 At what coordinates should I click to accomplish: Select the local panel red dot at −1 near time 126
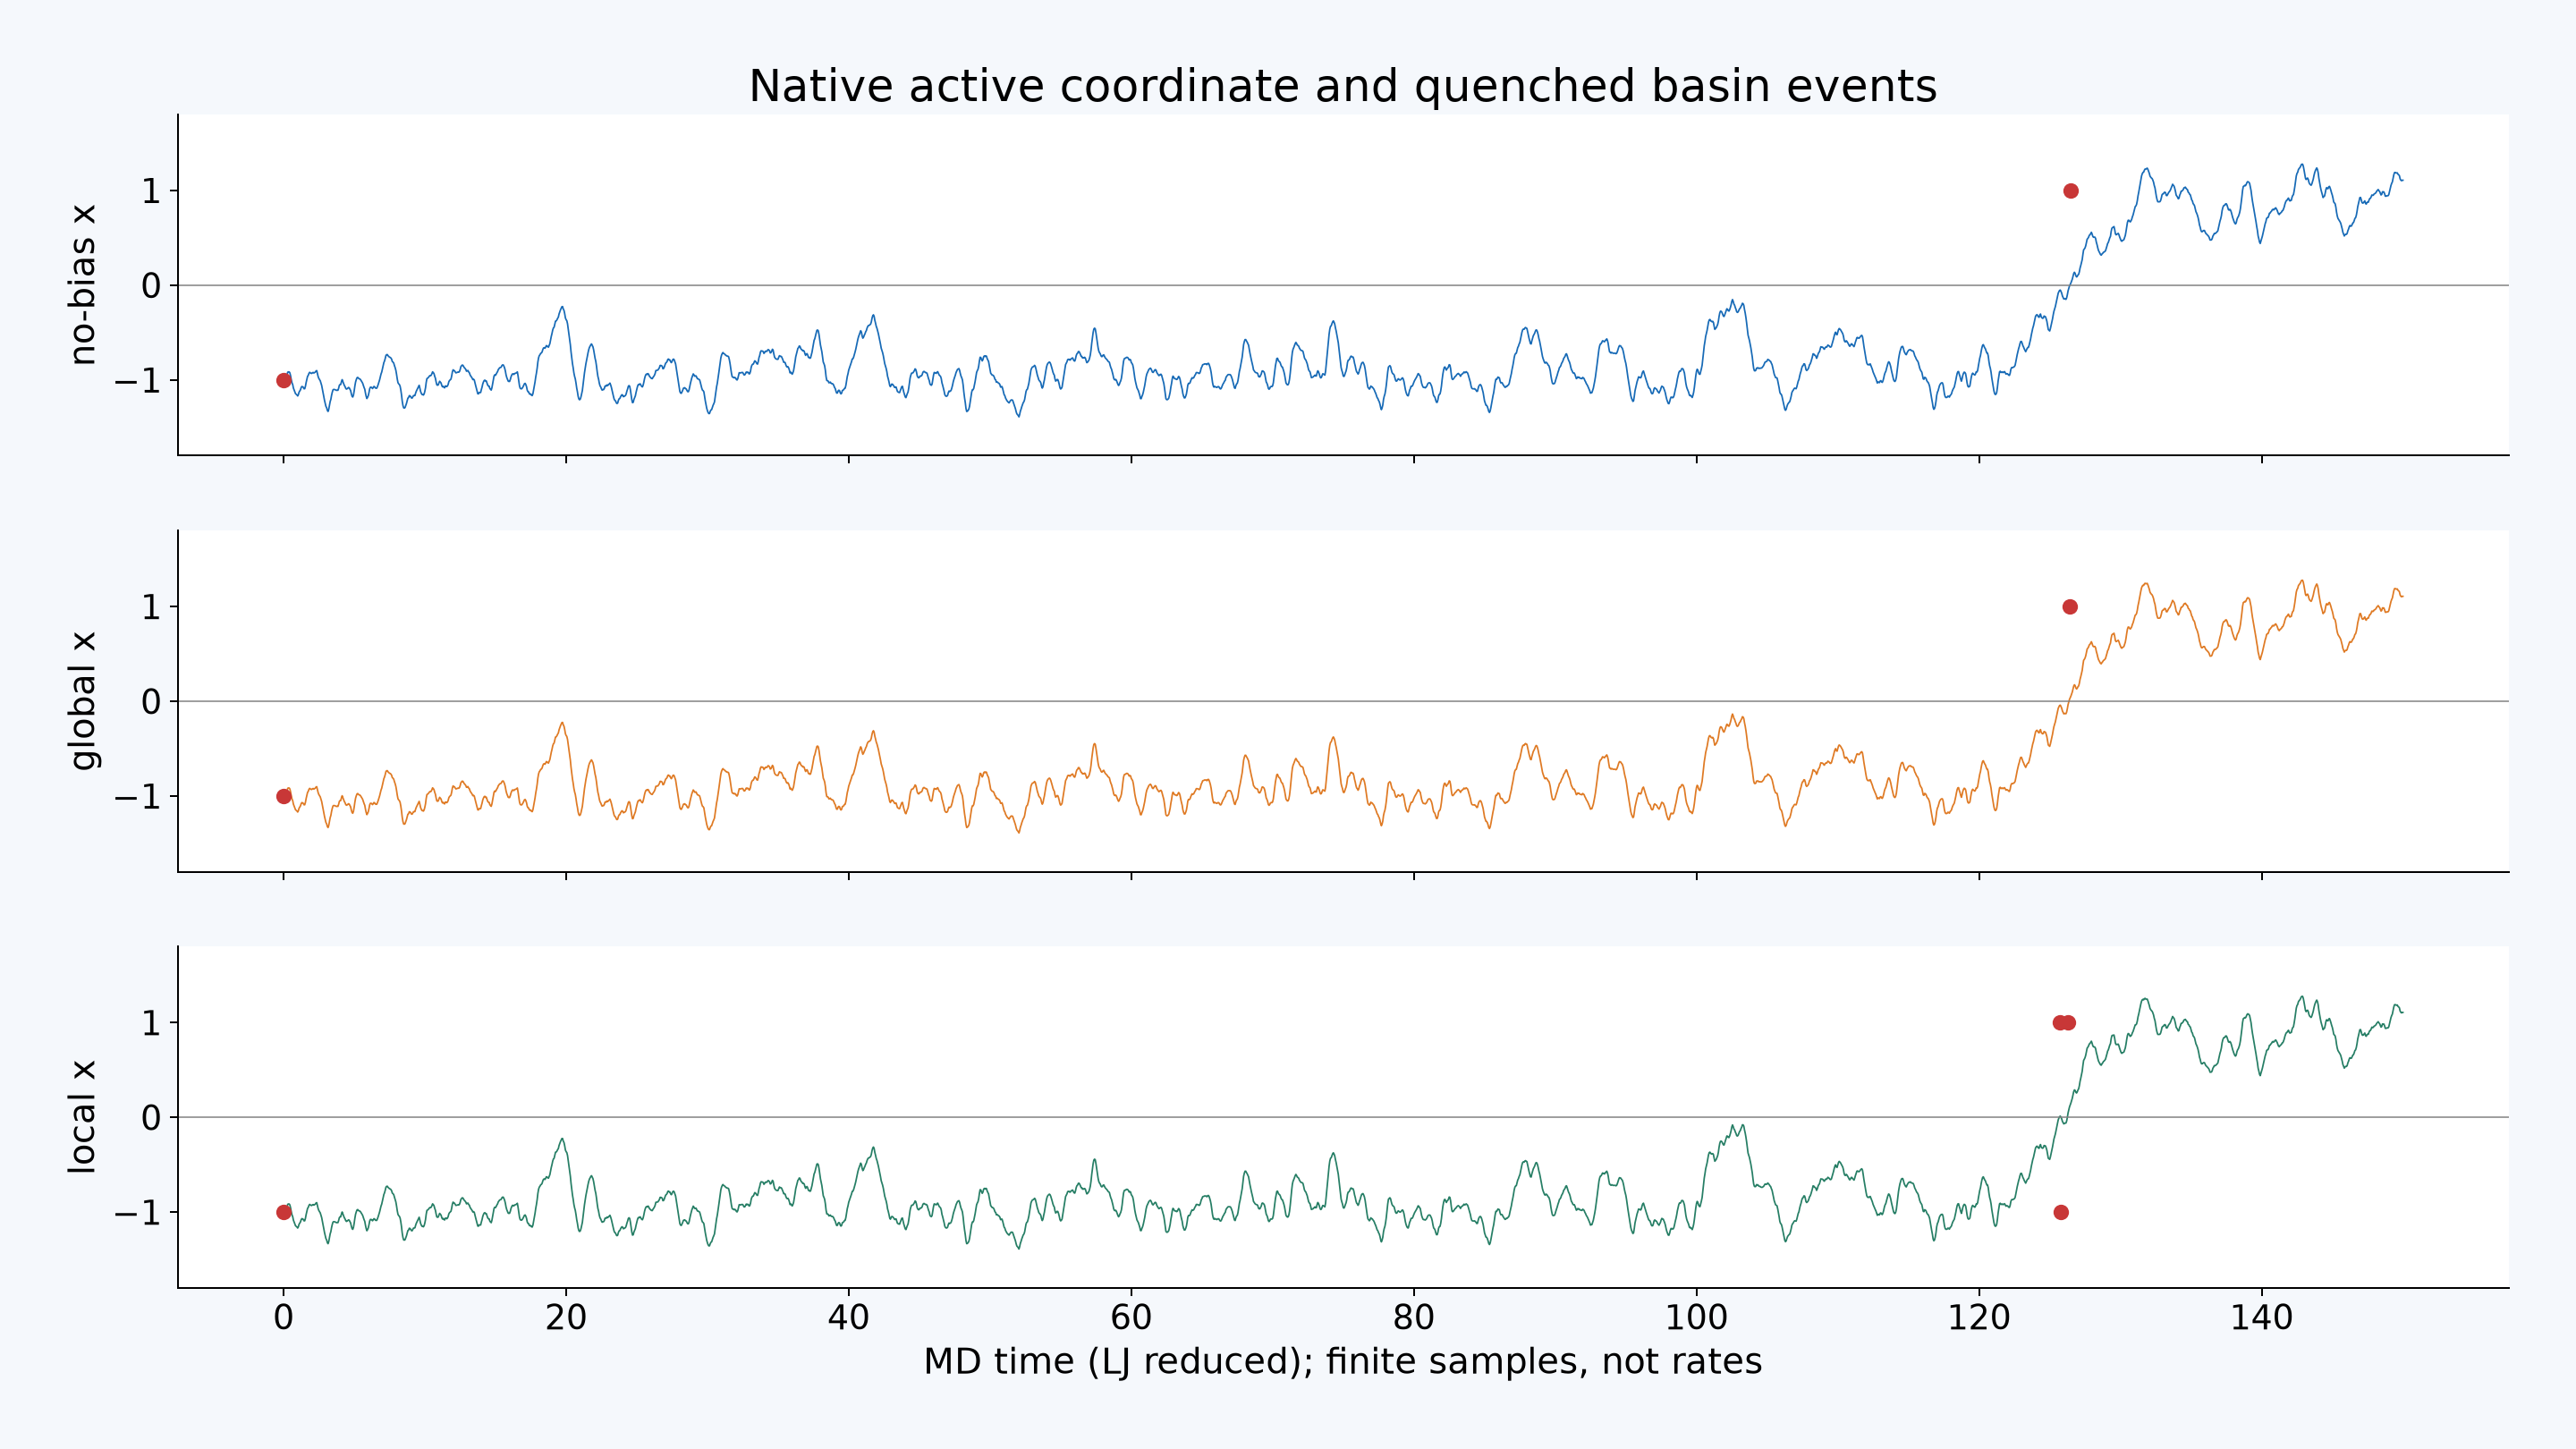(x=2061, y=1212)
